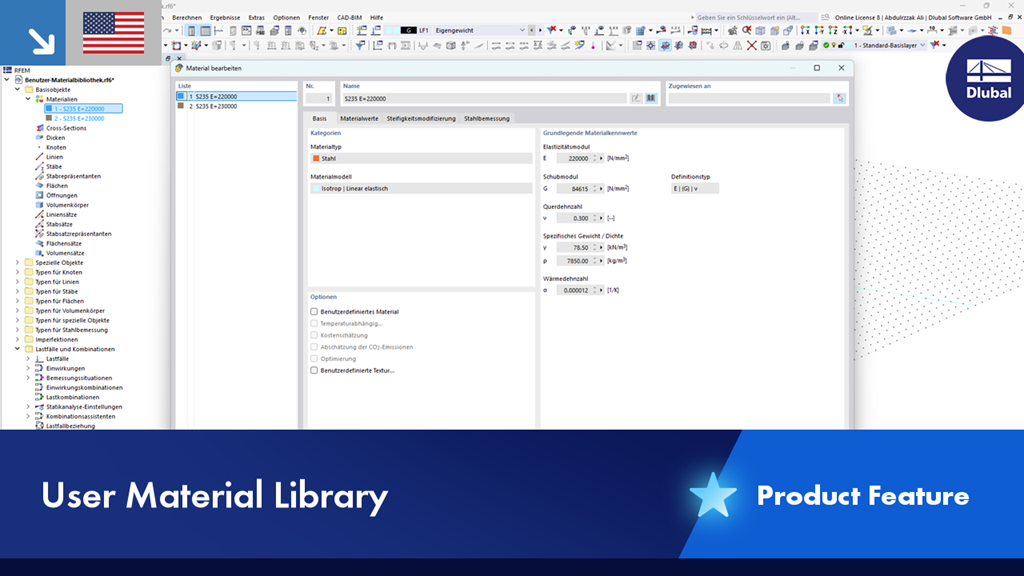Click the Temperaturabhängig checkbox

click(314, 323)
